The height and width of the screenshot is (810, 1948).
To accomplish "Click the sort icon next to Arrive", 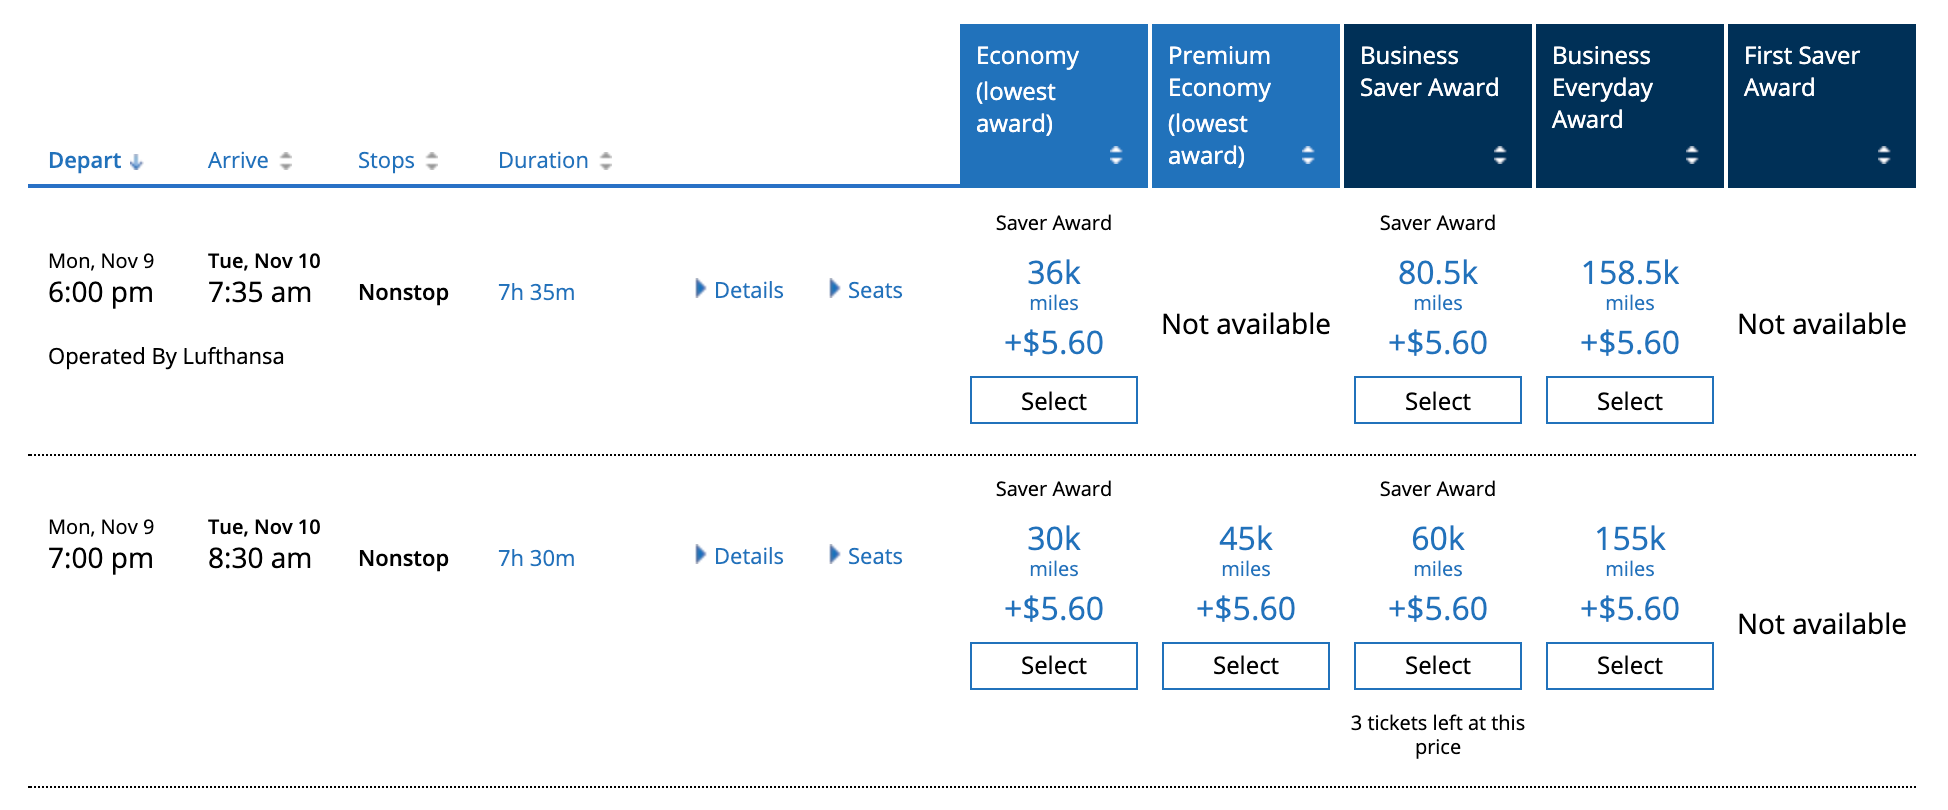I will (x=284, y=159).
